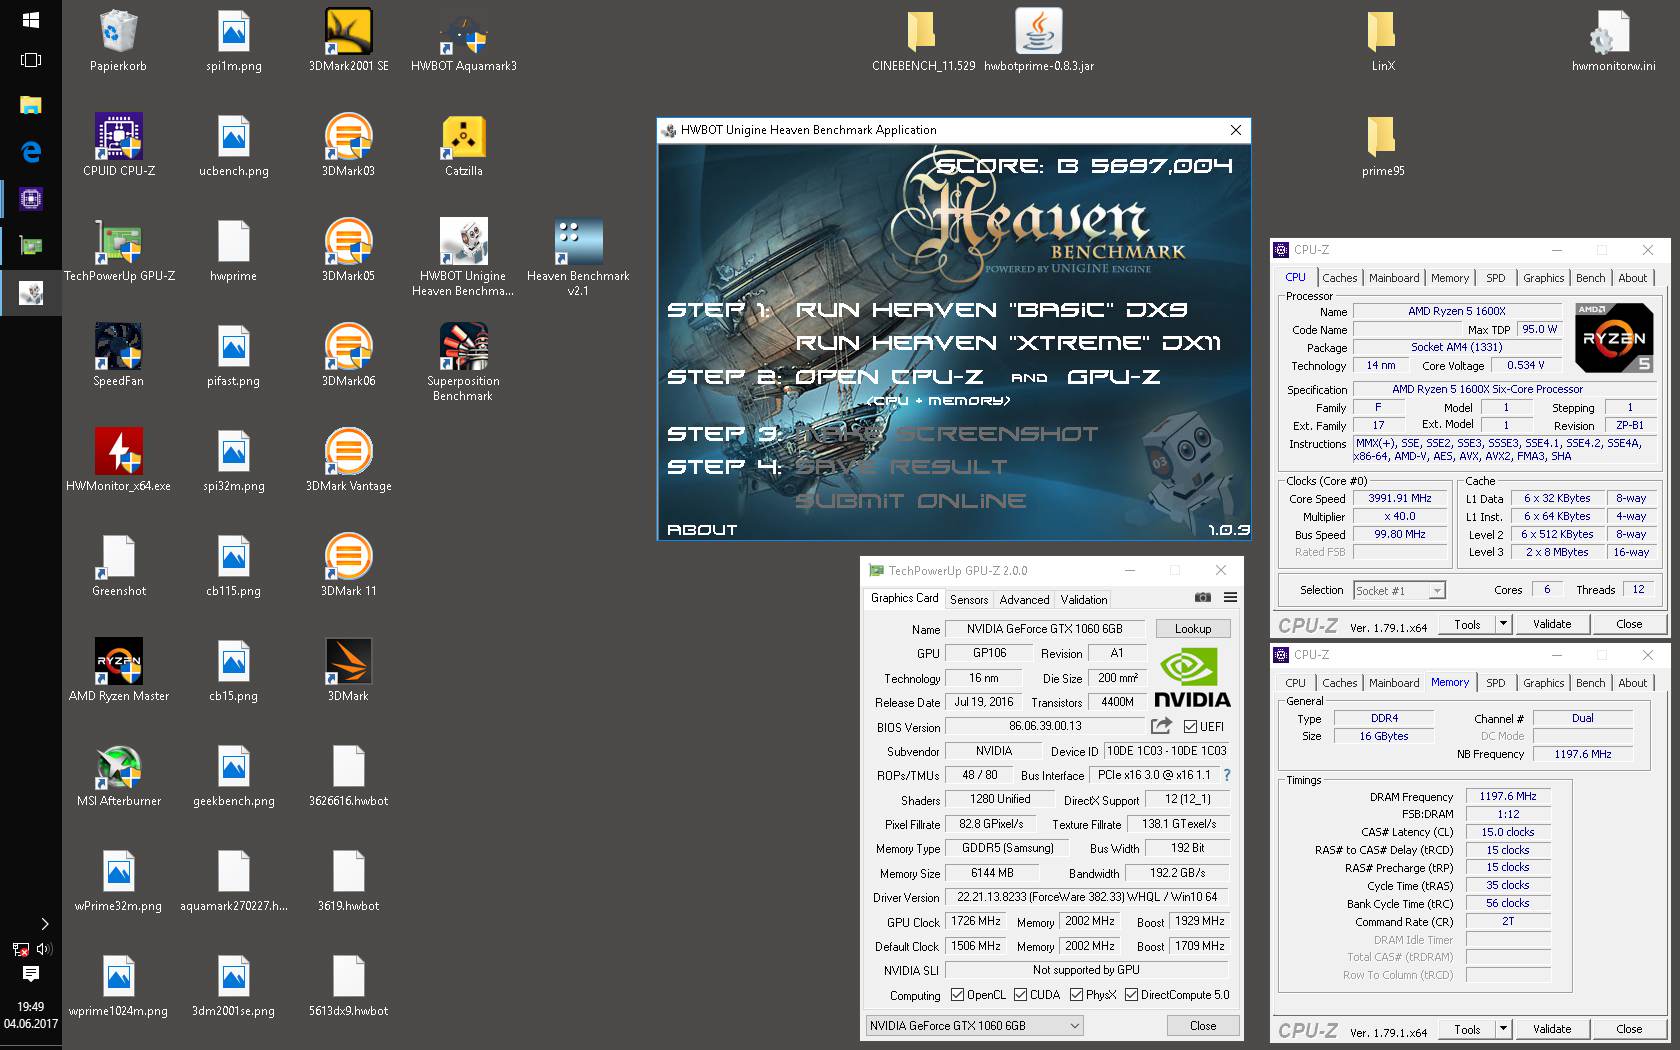Select SPD tab in lower CPU-Z

[1495, 683]
